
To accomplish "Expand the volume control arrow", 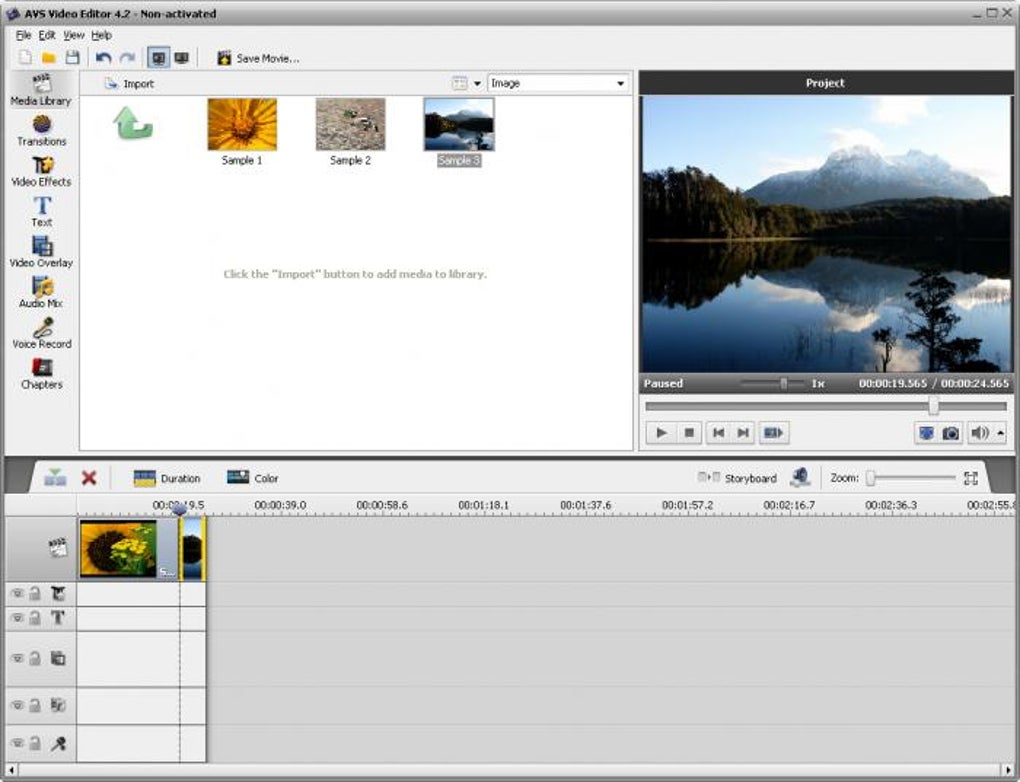I will coord(1001,433).
